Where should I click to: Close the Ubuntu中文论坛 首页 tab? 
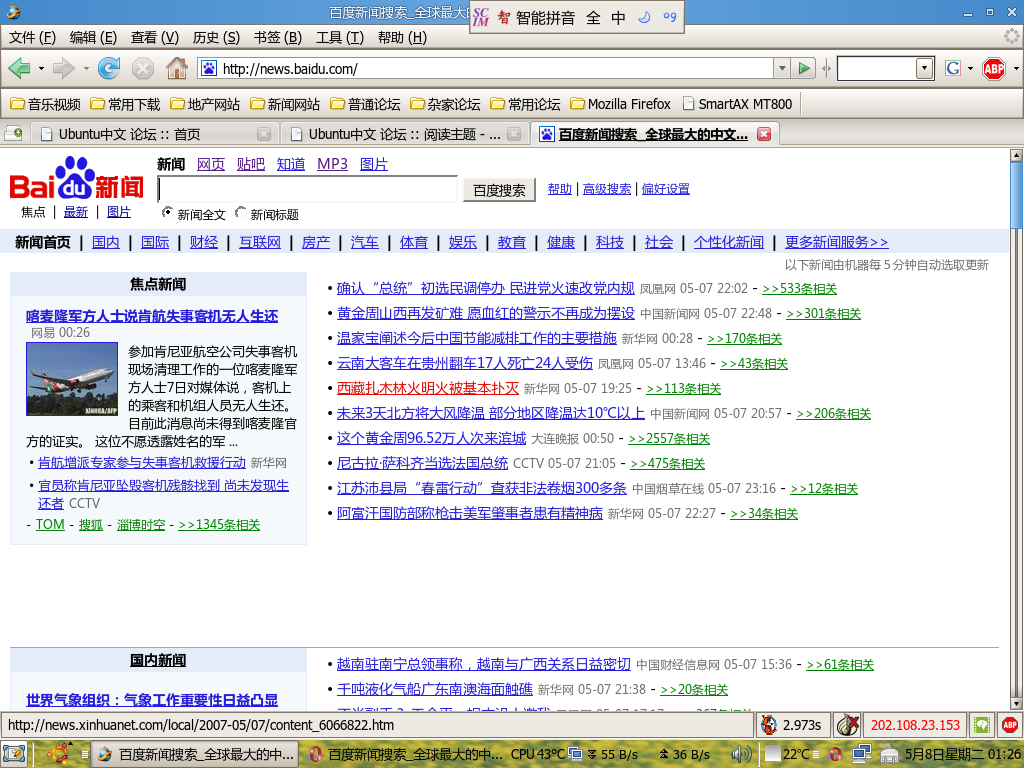(x=264, y=134)
